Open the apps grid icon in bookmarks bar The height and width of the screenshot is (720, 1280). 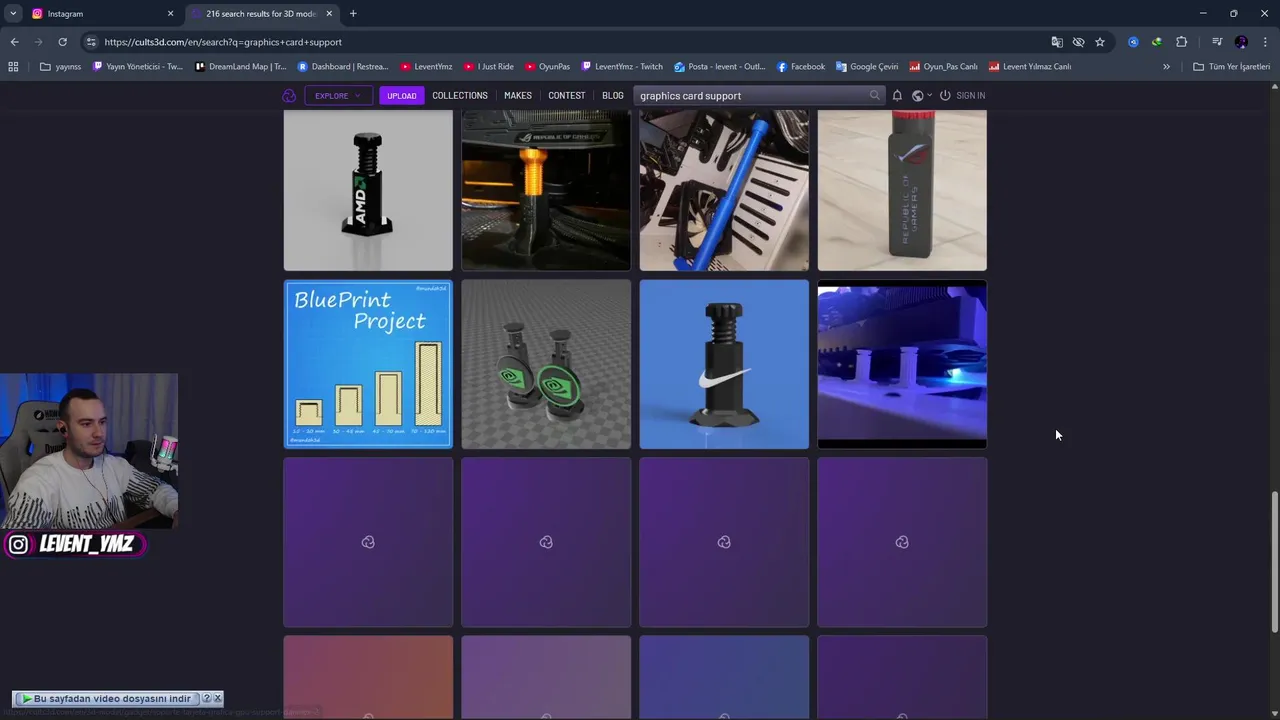13,67
